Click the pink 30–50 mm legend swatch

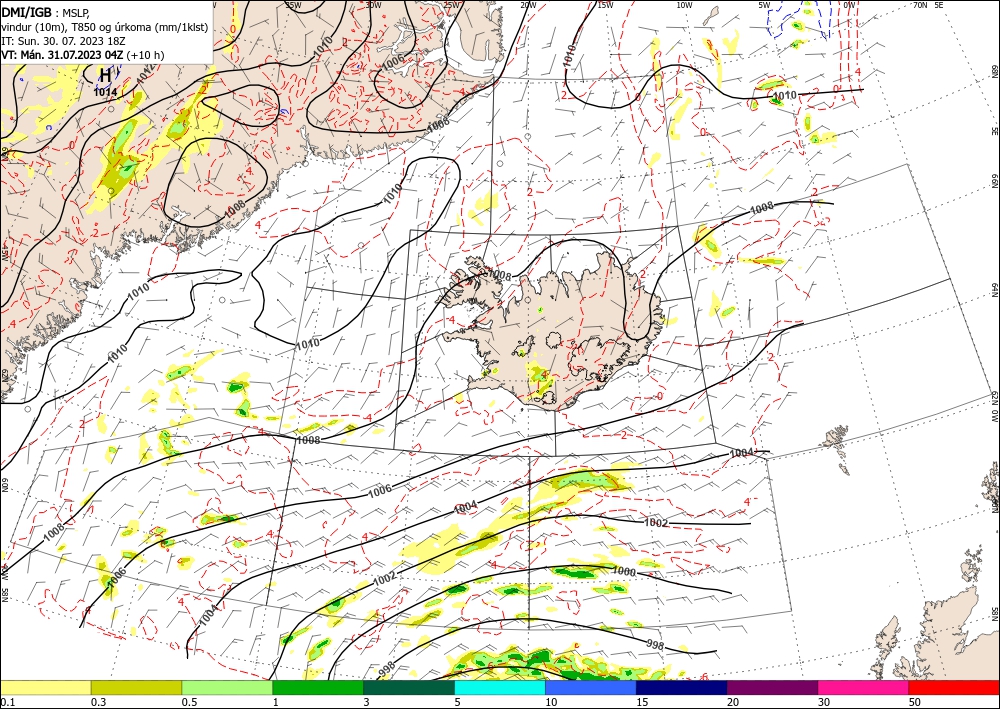coord(864,687)
